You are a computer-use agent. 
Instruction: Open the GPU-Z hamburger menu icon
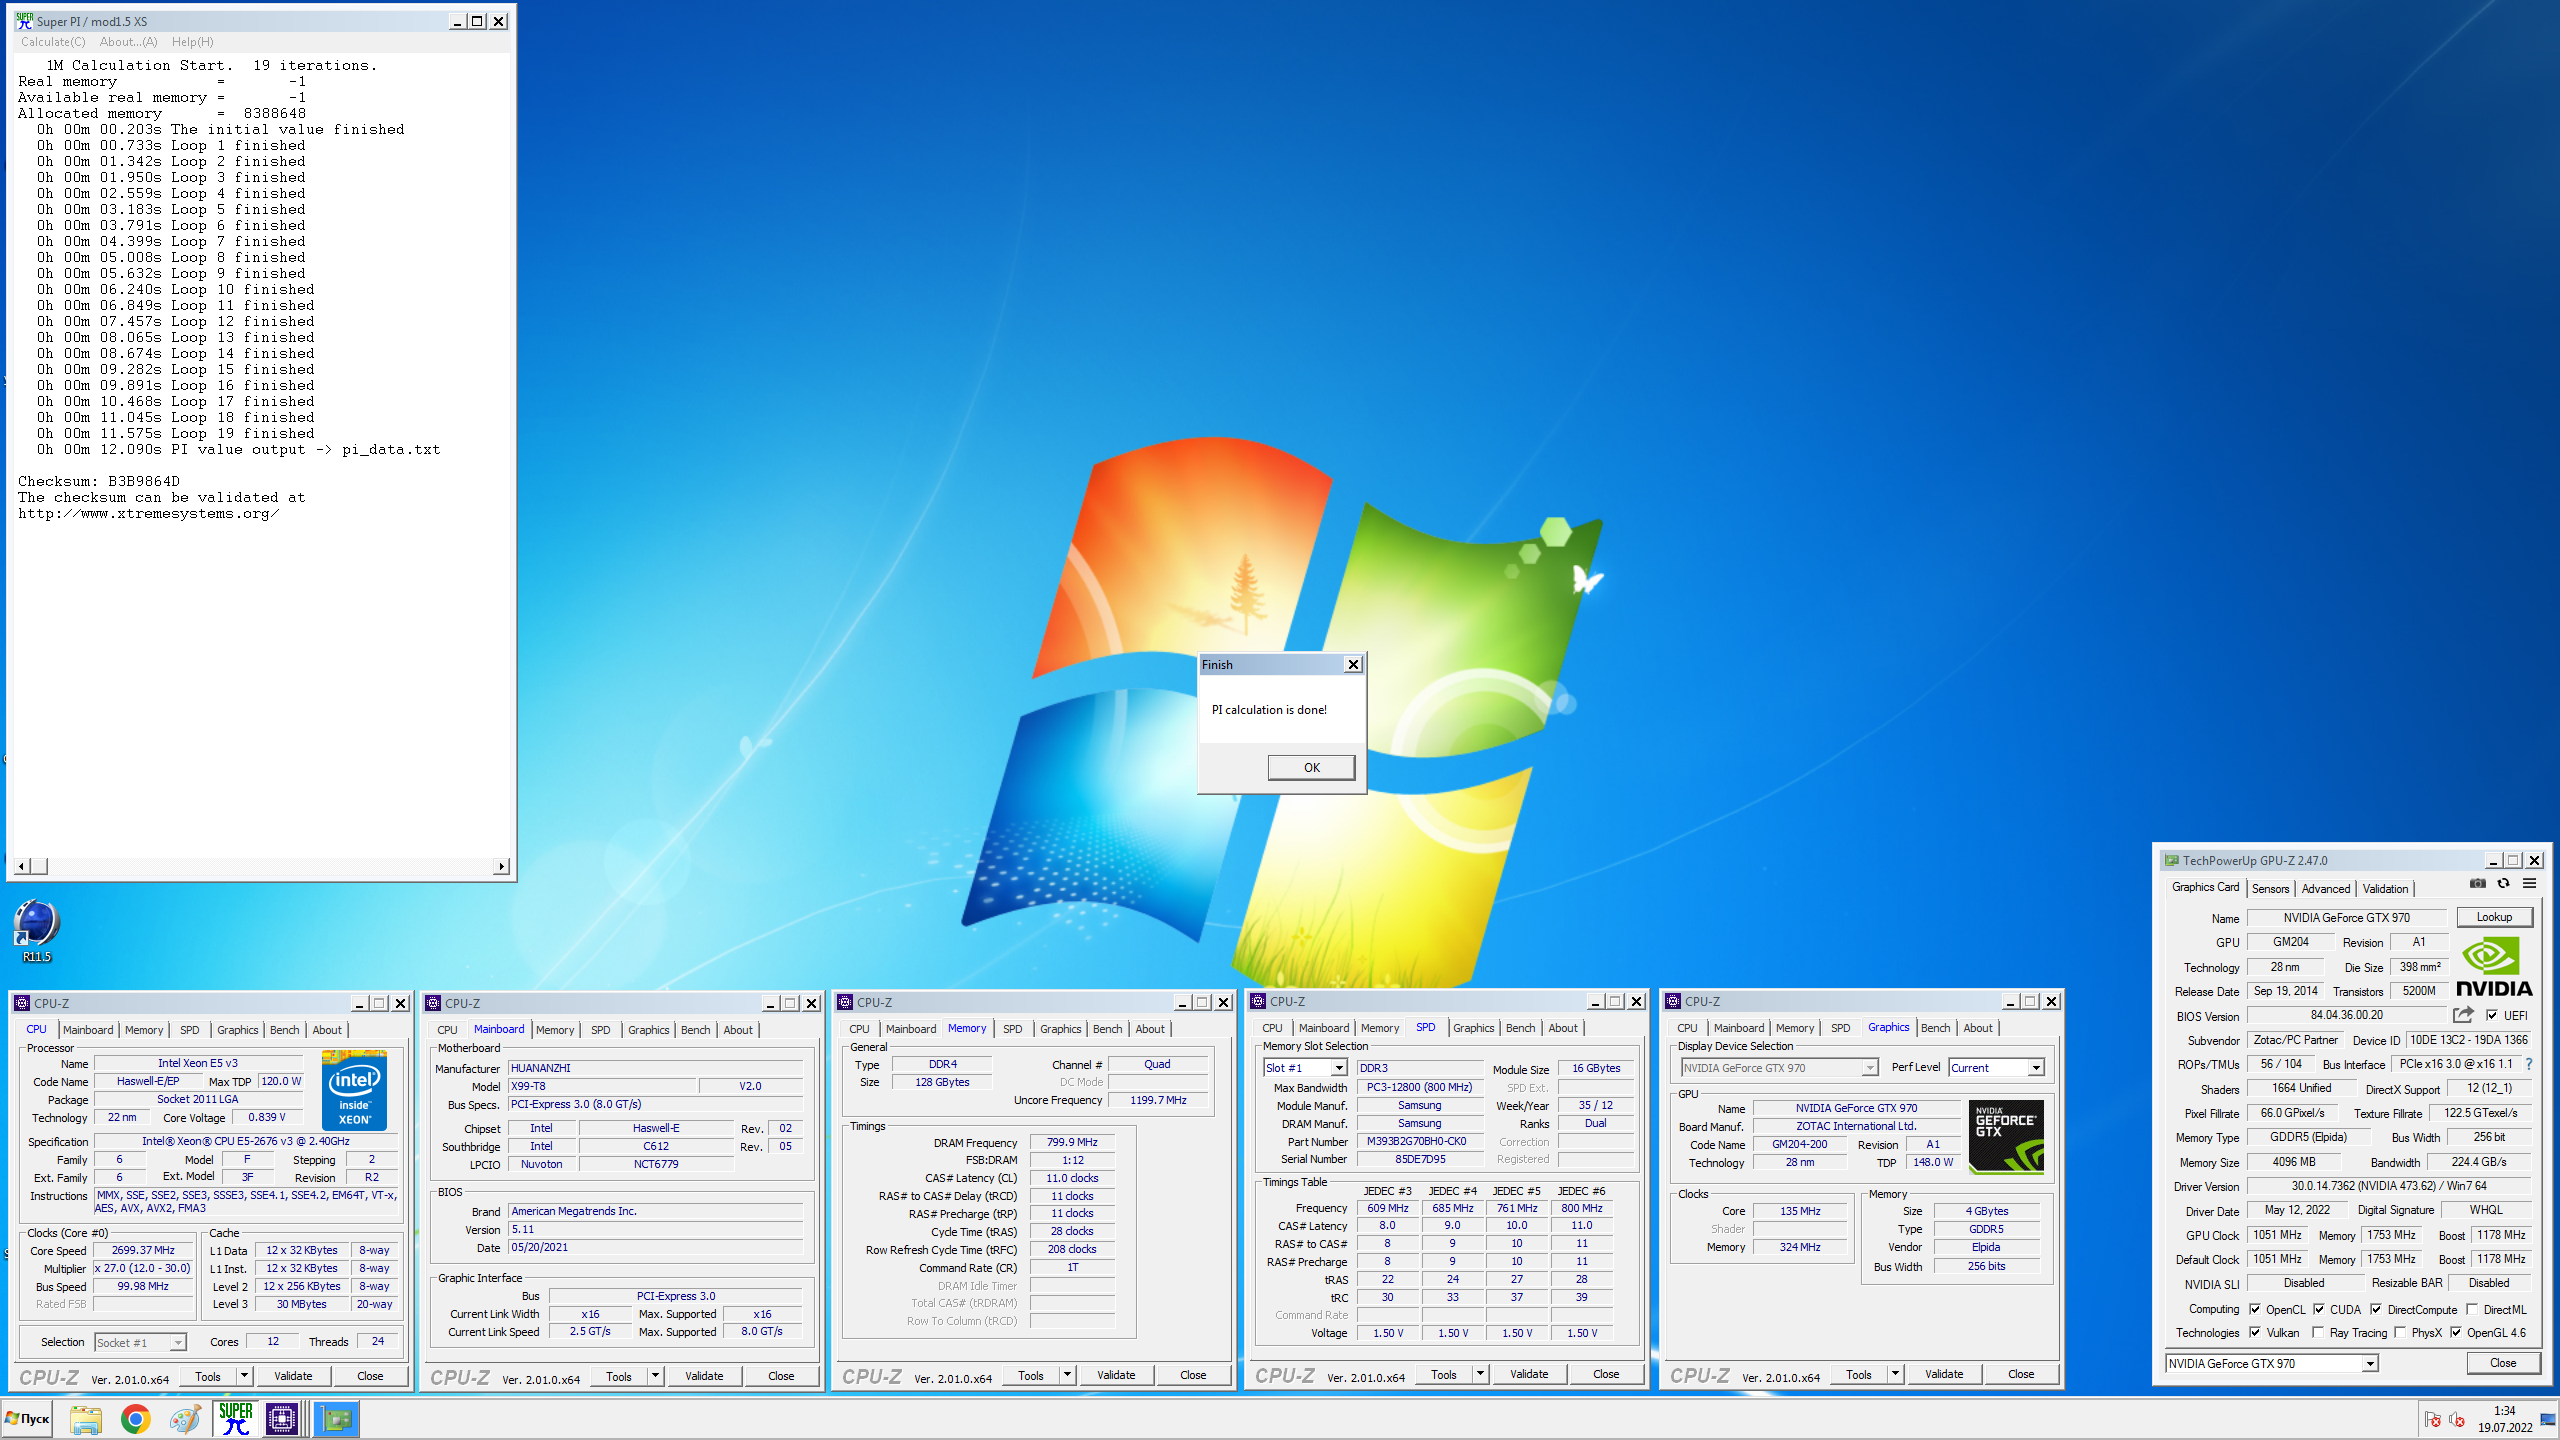[2529, 884]
